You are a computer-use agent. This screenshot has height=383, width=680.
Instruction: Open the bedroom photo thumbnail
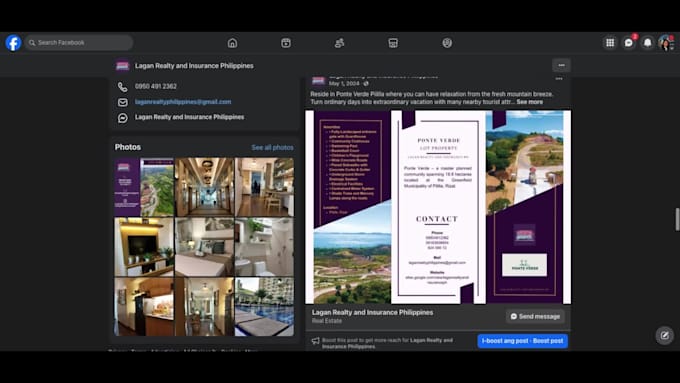pyautogui.click(x=204, y=247)
